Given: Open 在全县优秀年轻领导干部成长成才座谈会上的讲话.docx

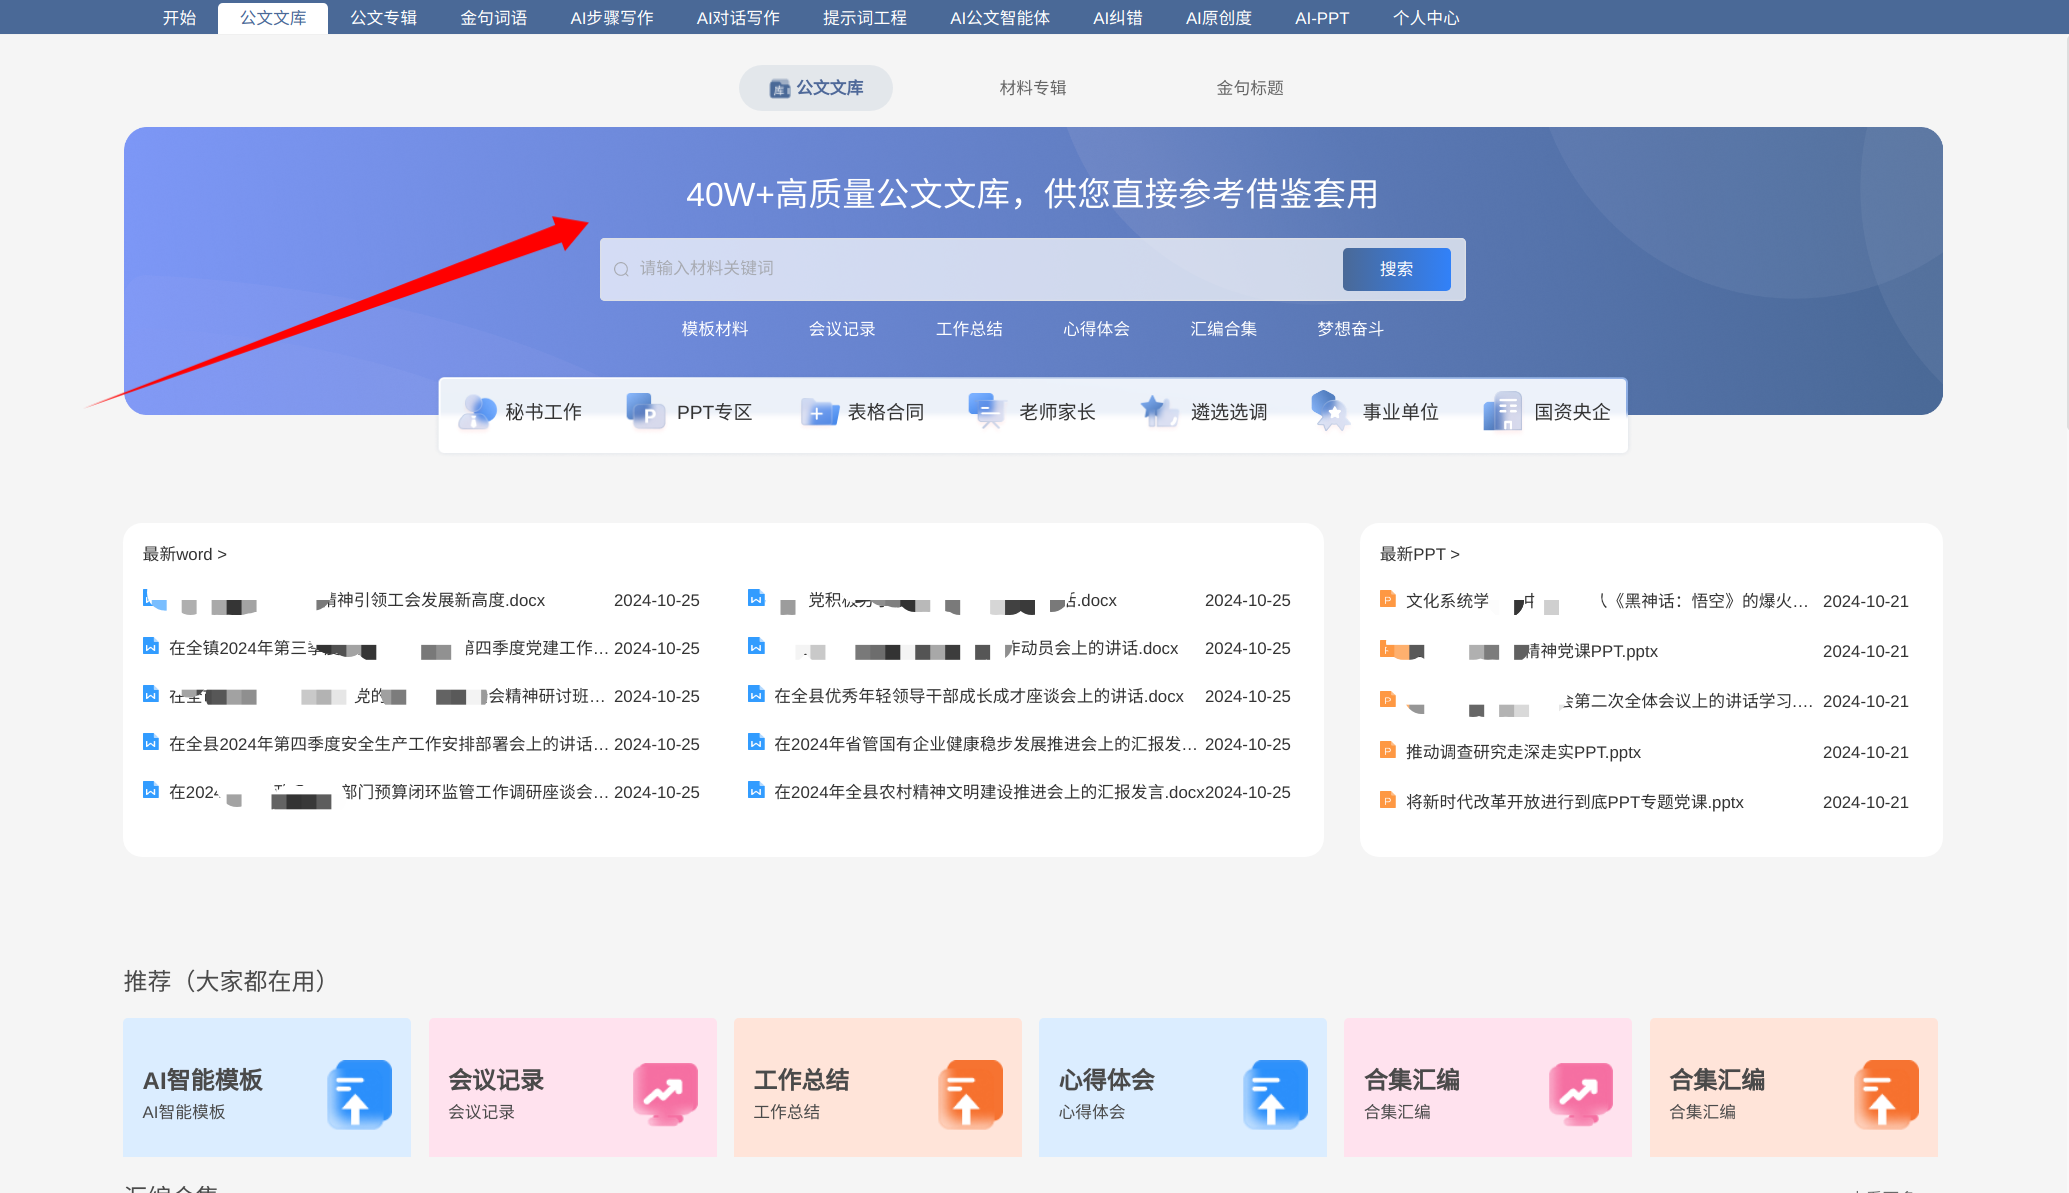Looking at the screenshot, I should click(x=978, y=696).
